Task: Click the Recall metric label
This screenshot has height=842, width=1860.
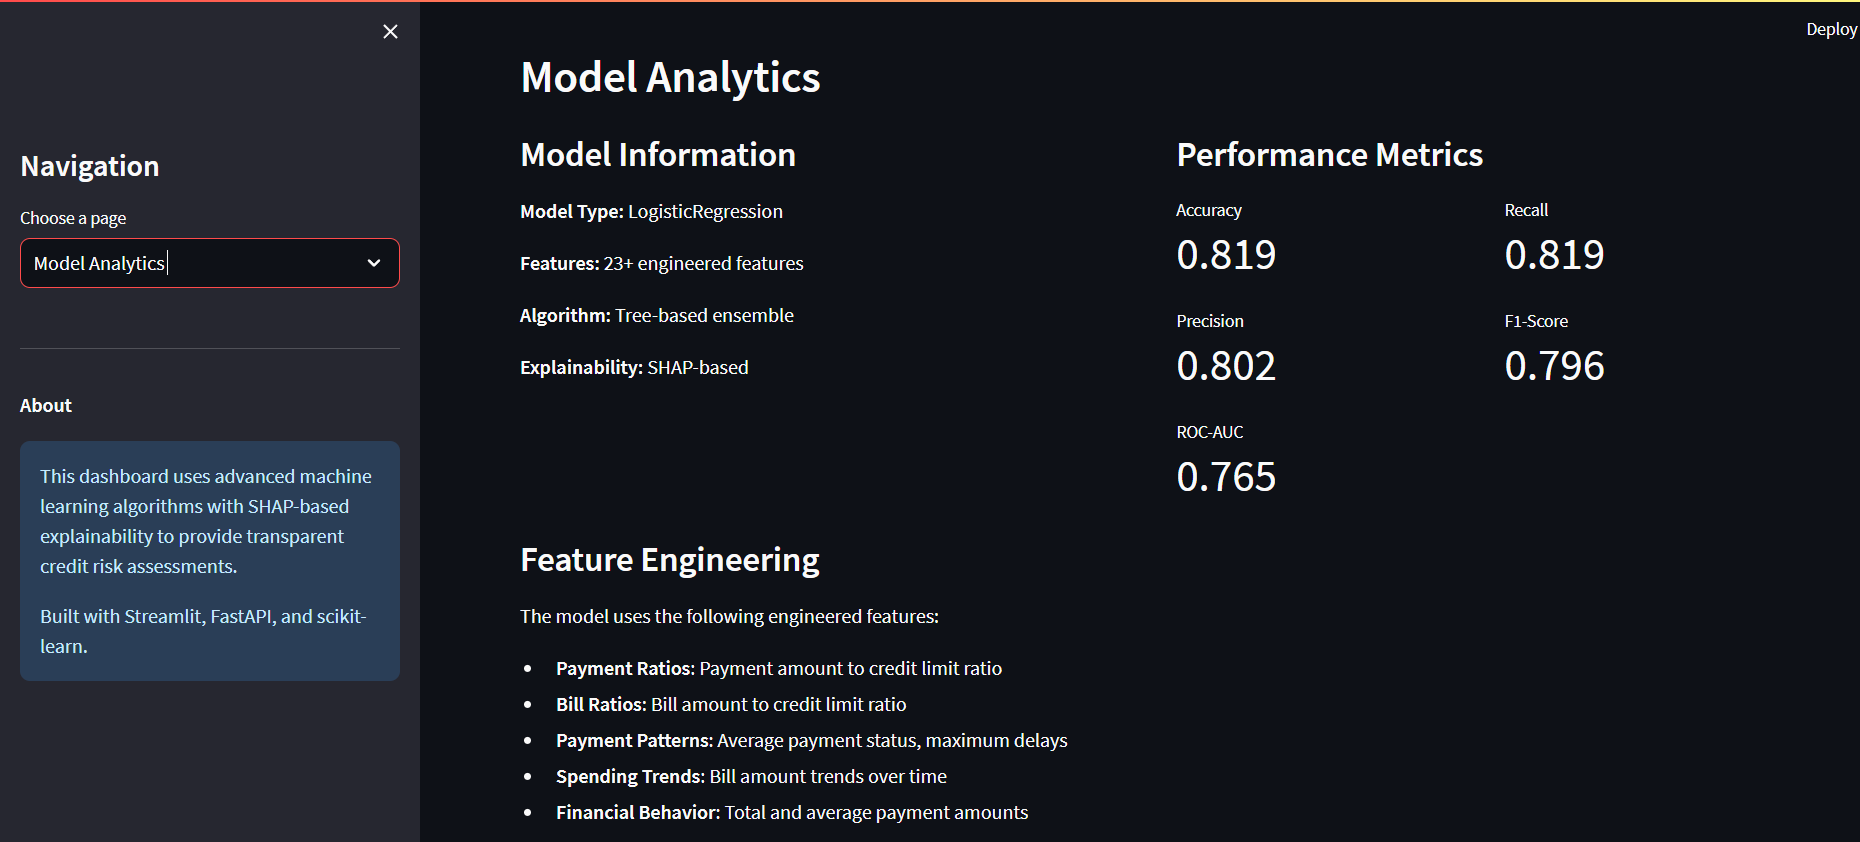Action: tap(1525, 210)
